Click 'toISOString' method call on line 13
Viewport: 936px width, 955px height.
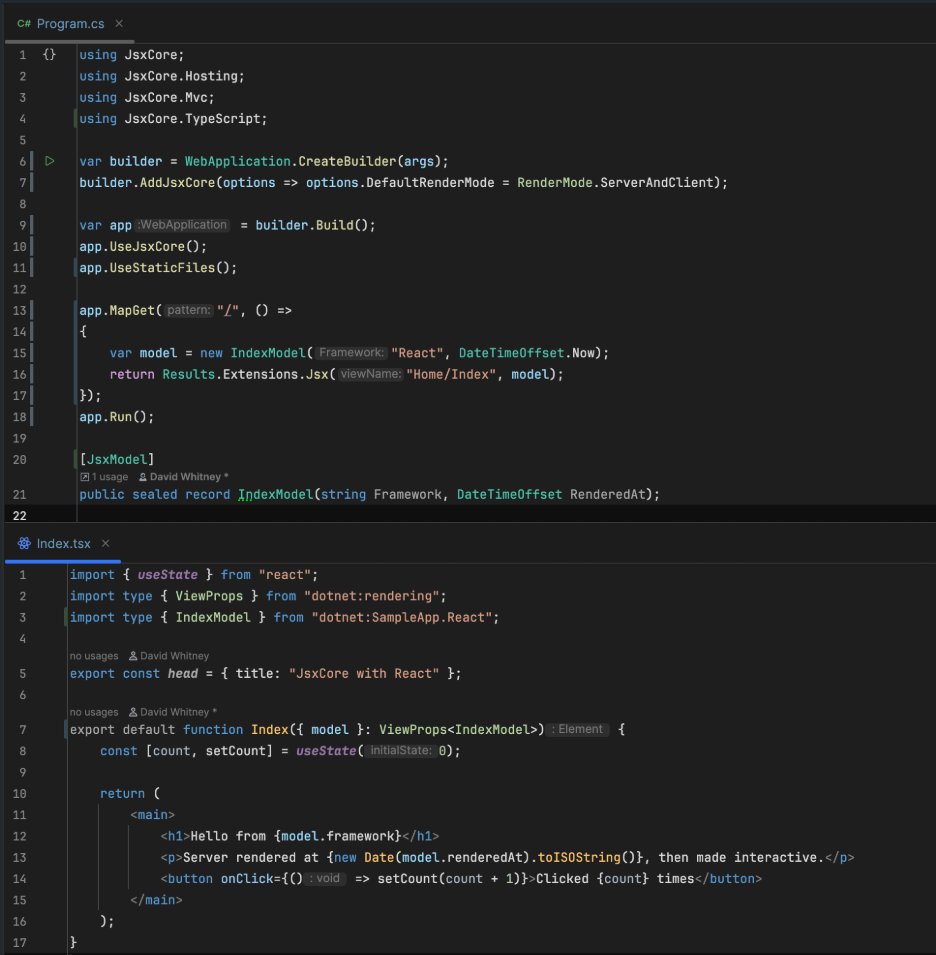[x=579, y=858]
